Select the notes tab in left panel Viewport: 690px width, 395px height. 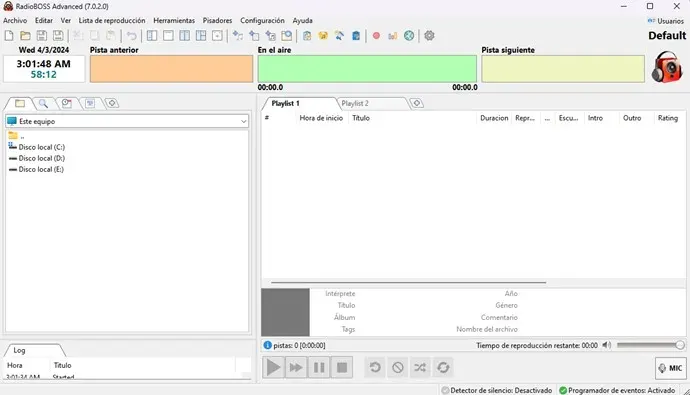(x=90, y=103)
